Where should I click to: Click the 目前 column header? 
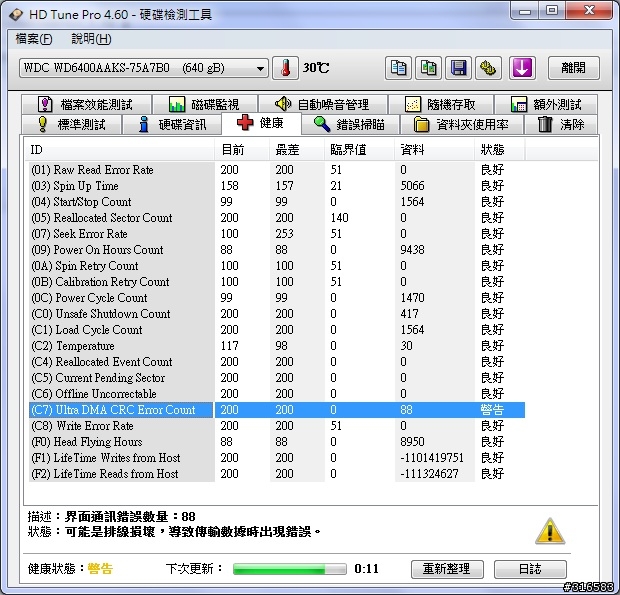(x=242, y=149)
